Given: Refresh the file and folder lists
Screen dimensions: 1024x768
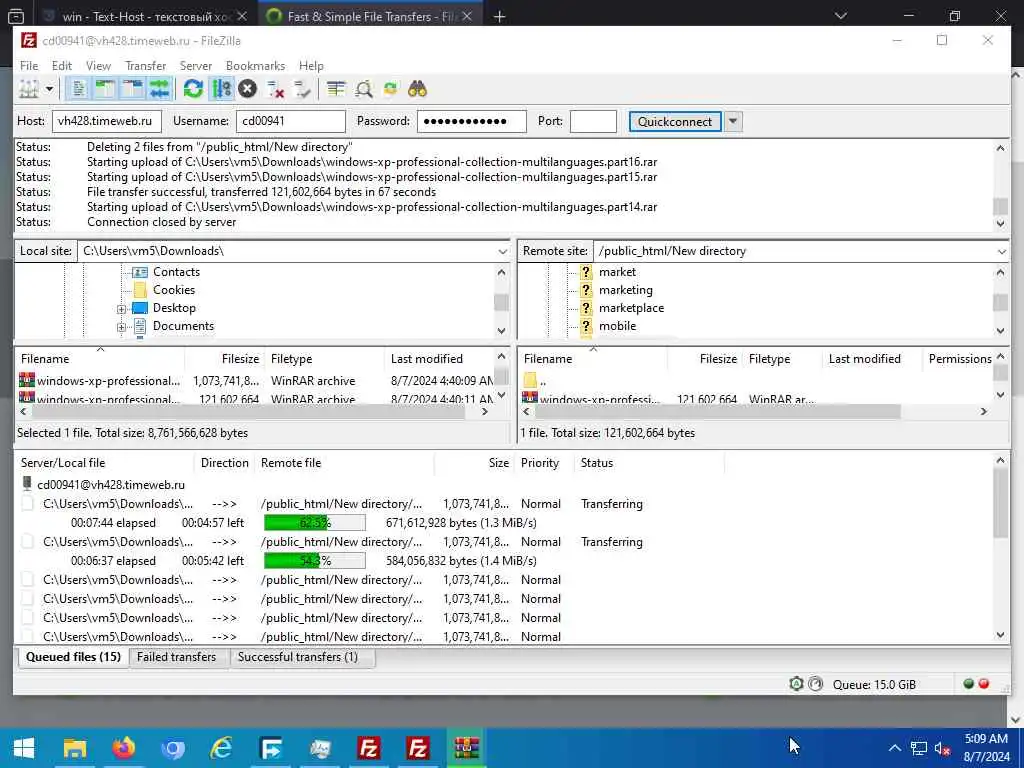Looking at the screenshot, I should pyautogui.click(x=193, y=89).
